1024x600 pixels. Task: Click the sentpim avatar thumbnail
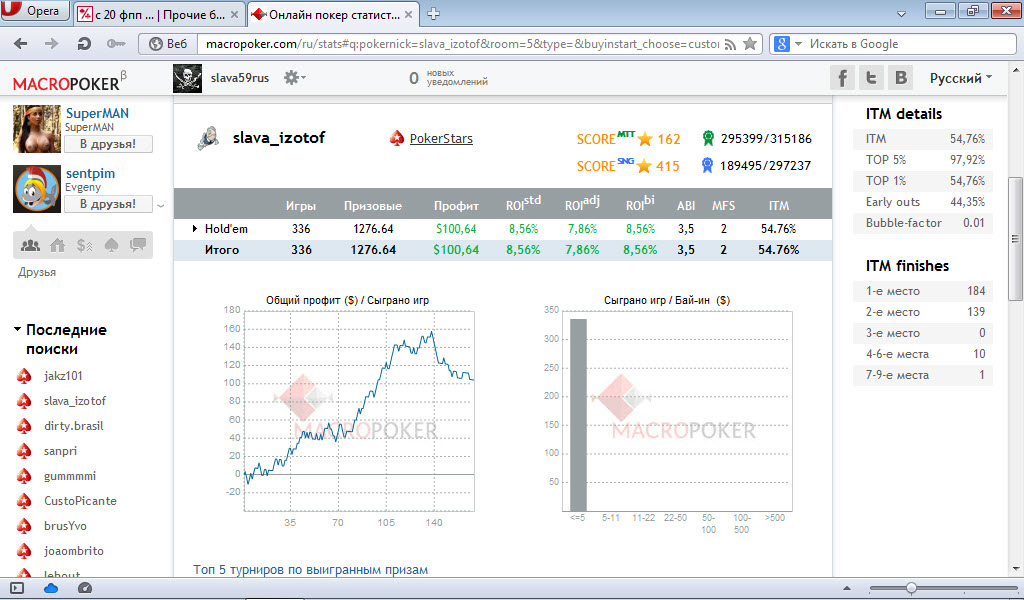point(37,188)
